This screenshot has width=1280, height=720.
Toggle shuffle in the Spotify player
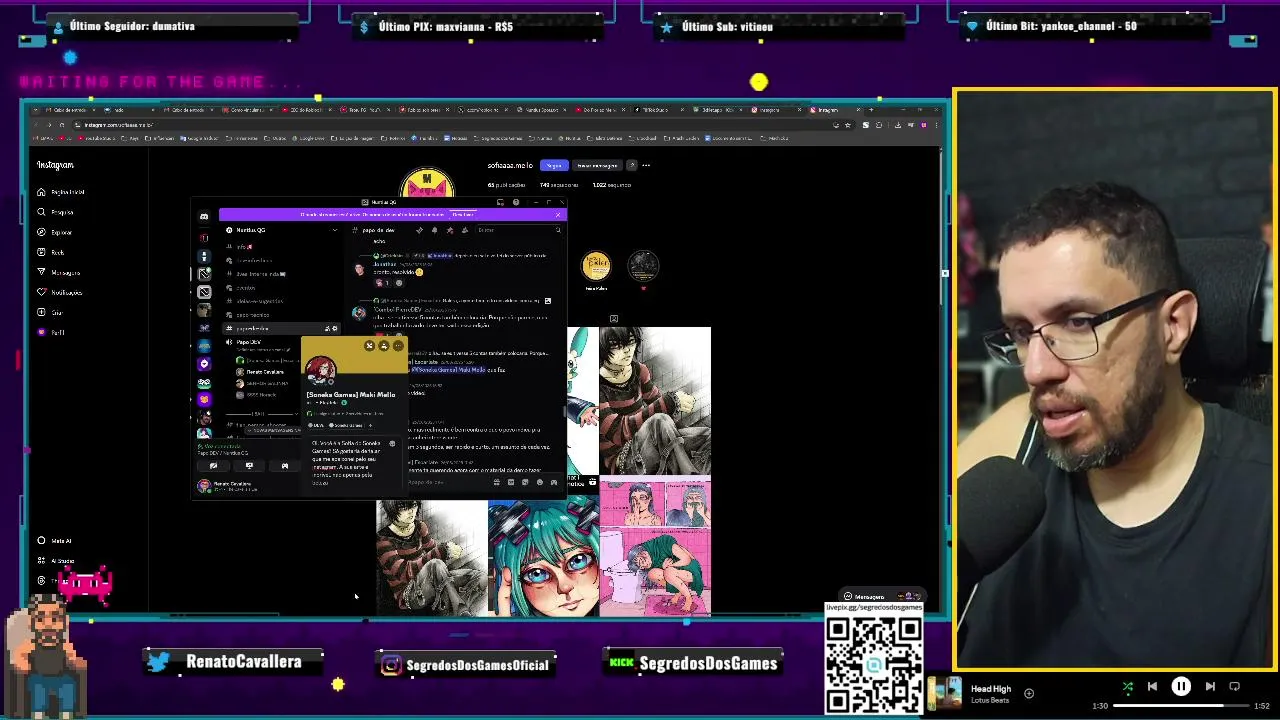point(1128,687)
